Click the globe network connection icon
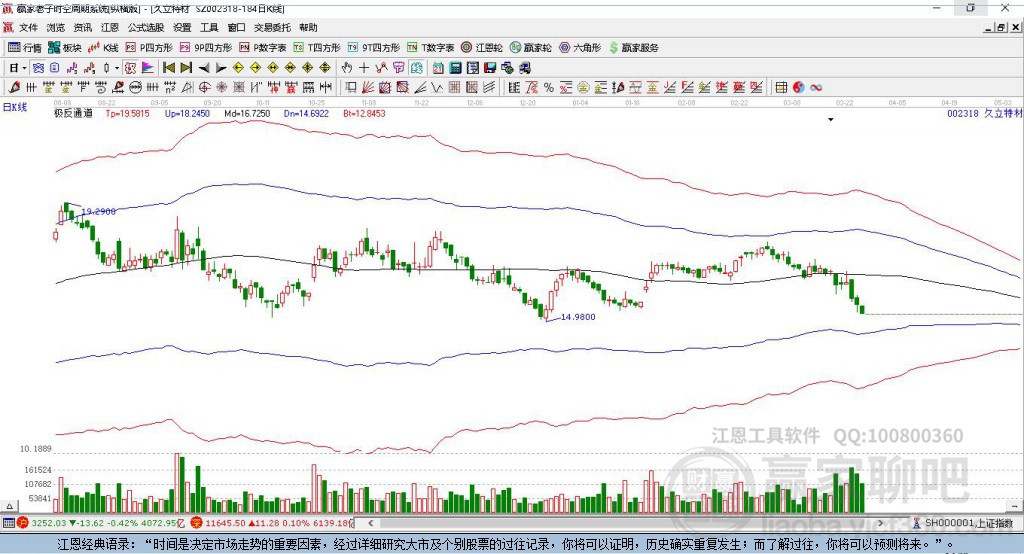 point(507,67)
